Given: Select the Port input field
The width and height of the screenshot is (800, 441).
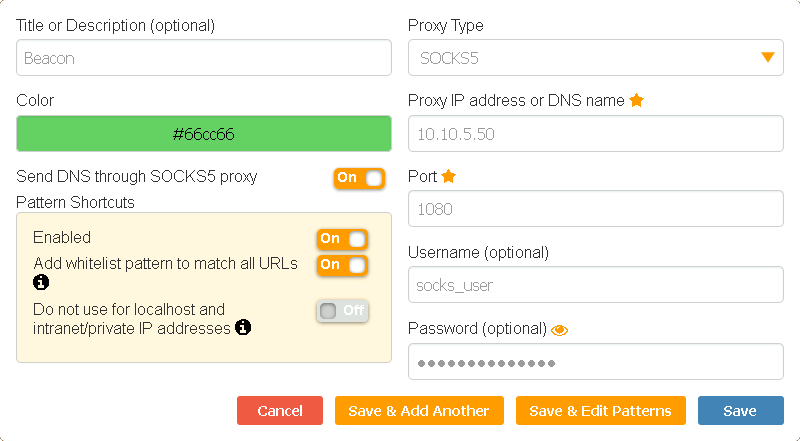Looking at the screenshot, I should (595, 209).
